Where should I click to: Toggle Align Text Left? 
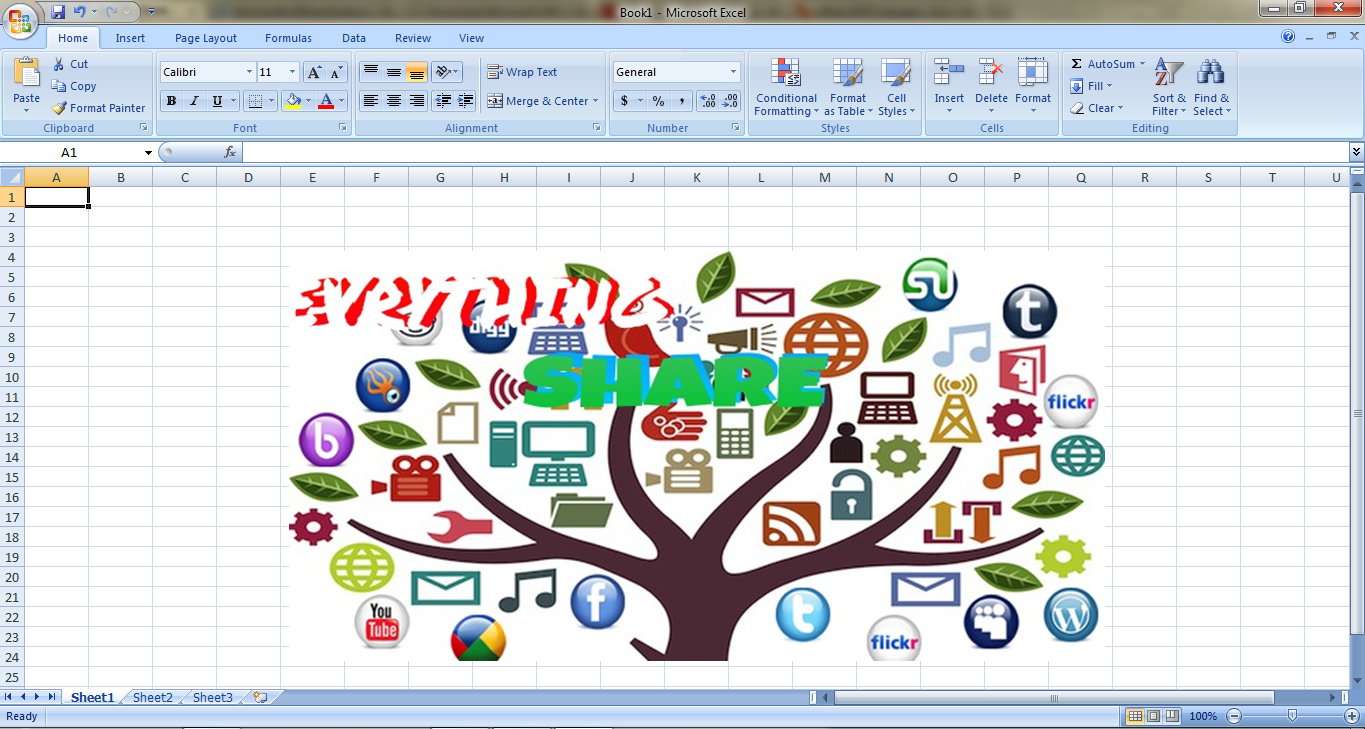371,101
